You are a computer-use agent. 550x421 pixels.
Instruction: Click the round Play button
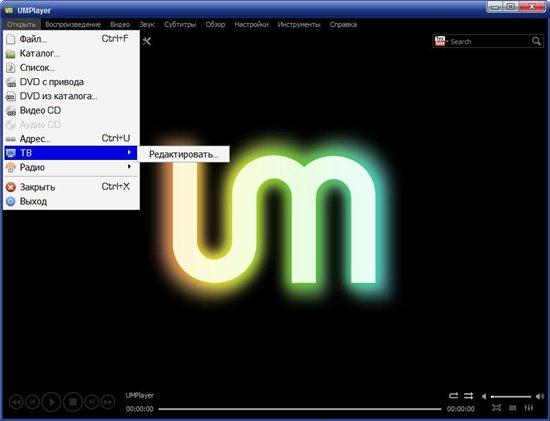pos(52,401)
